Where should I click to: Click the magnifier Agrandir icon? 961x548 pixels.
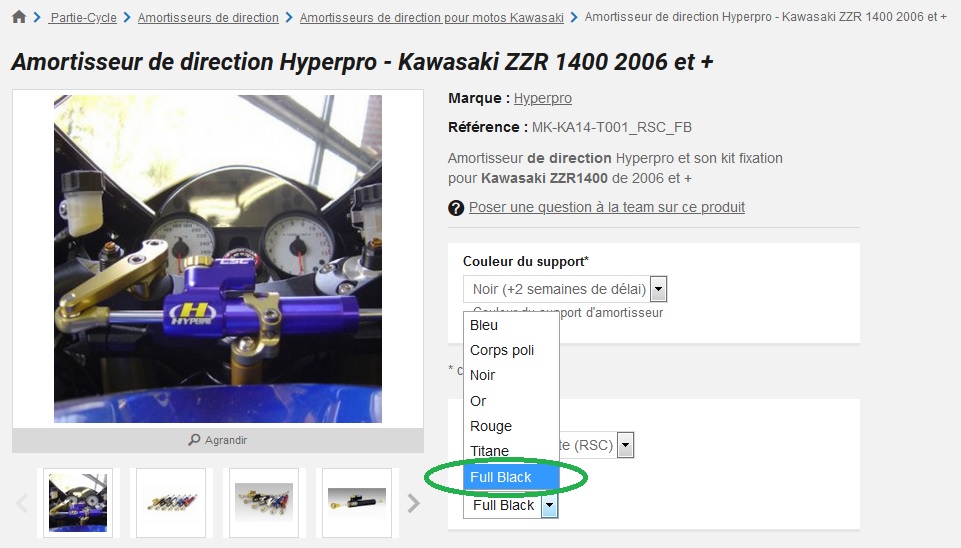[194, 440]
